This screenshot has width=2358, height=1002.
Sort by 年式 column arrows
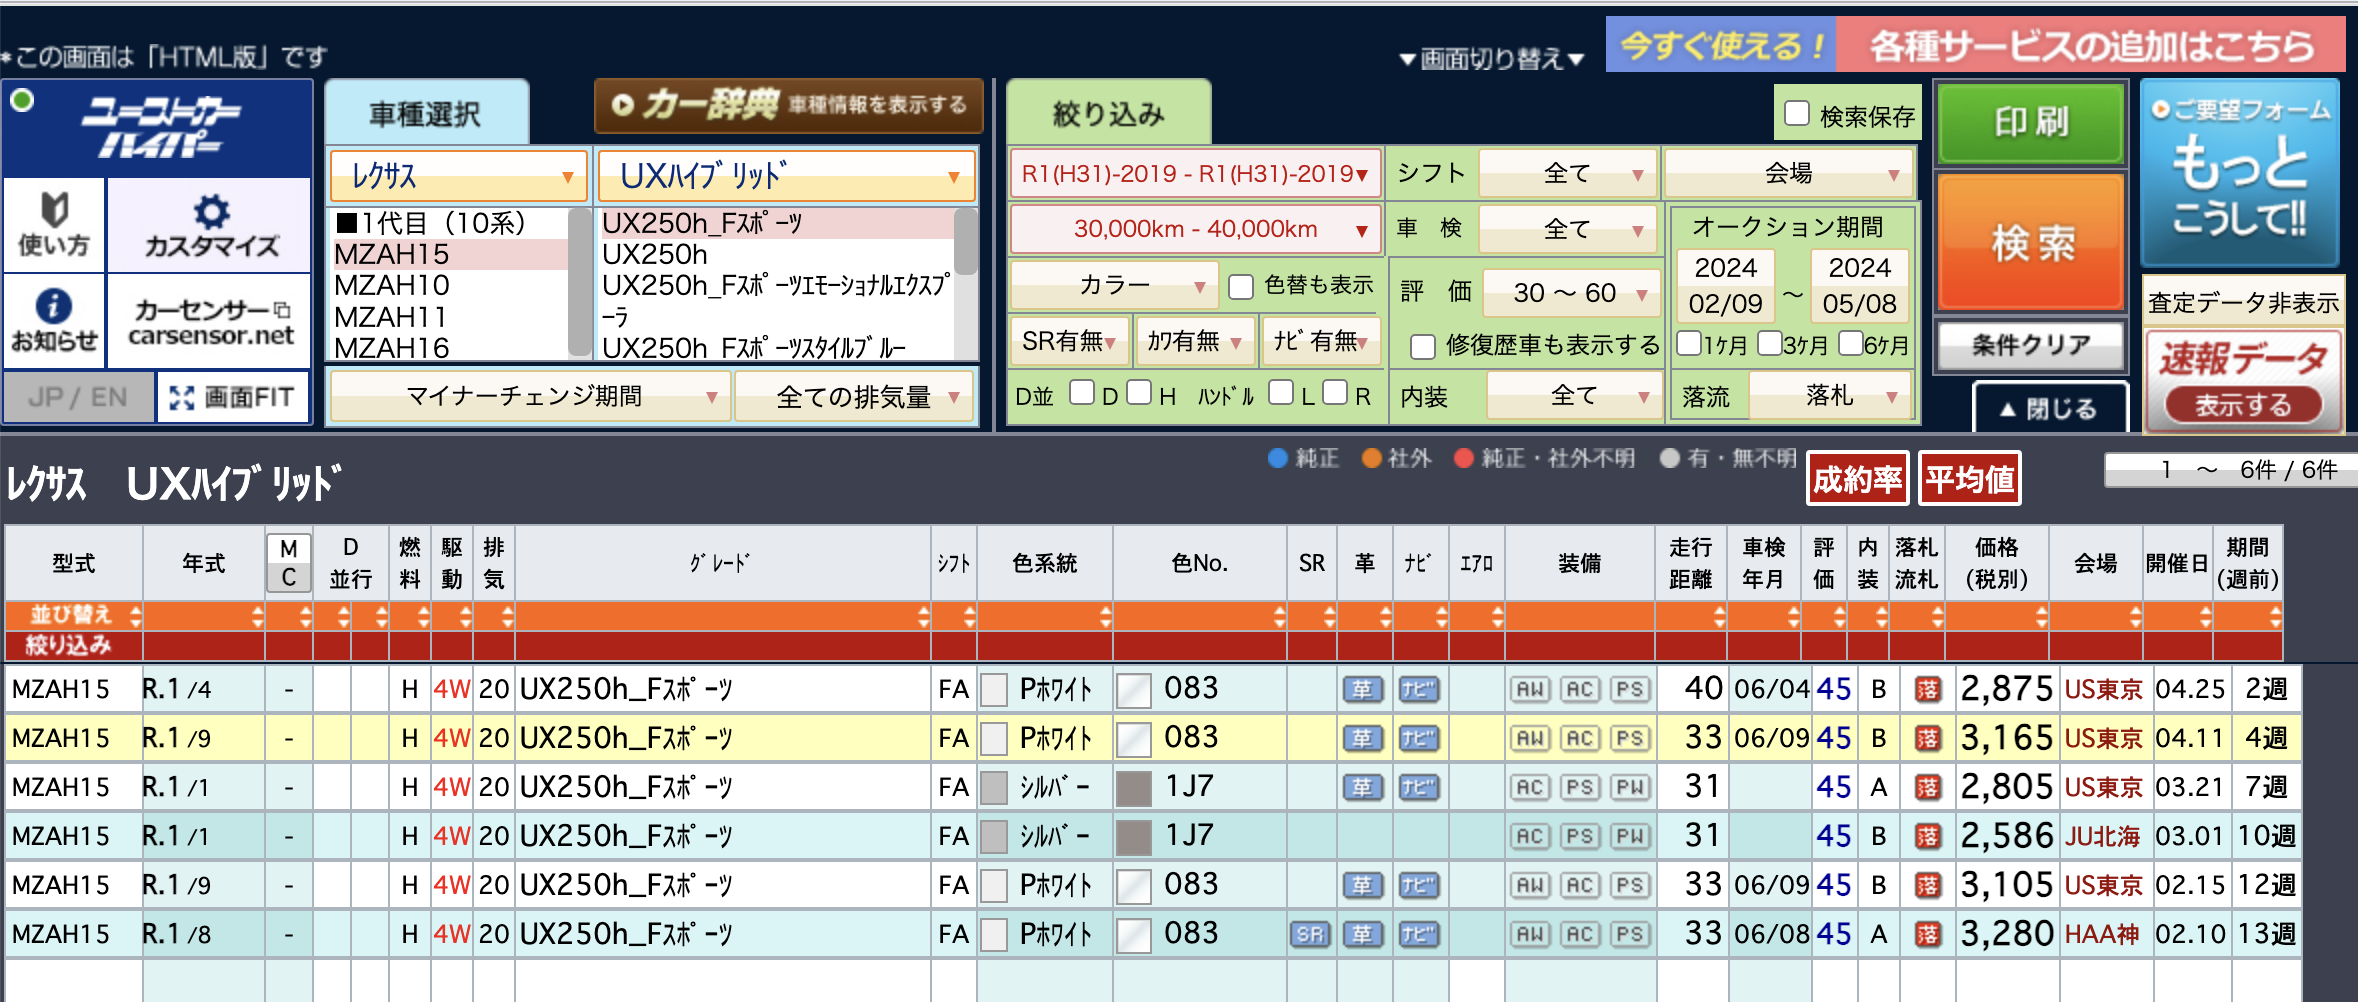pos(257,616)
